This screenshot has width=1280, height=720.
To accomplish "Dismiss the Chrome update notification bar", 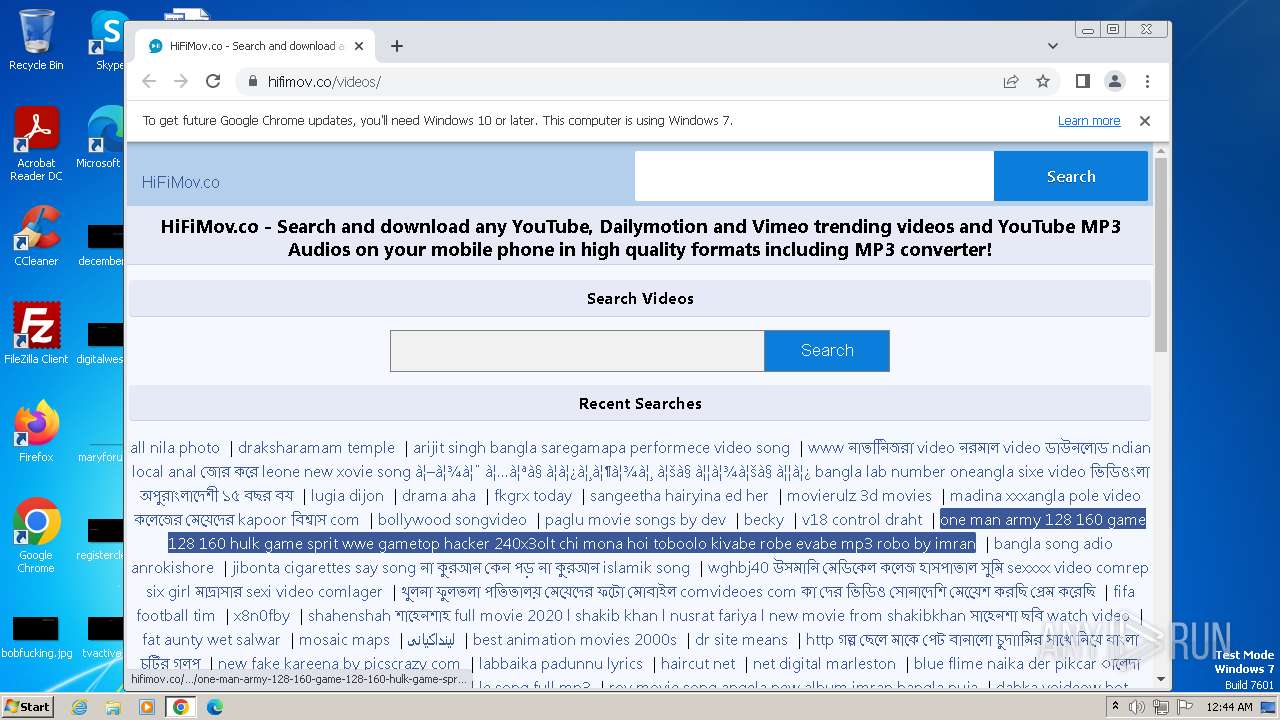I will (1145, 121).
